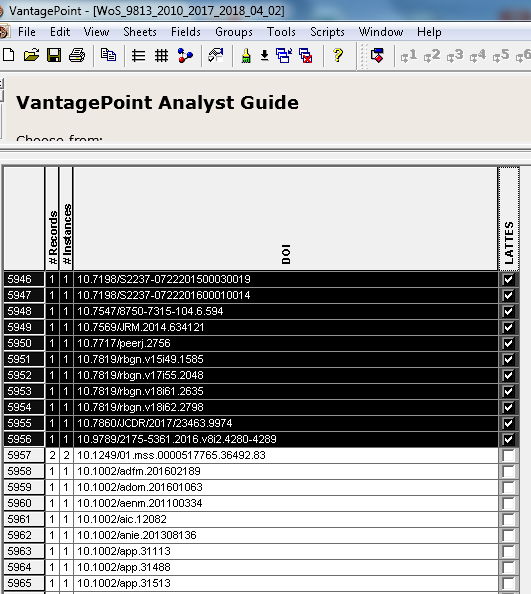Select DOI 10.1249/01.mss.0000517765.36492.83
This screenshot has height=594, width=531.
(286, 455)
